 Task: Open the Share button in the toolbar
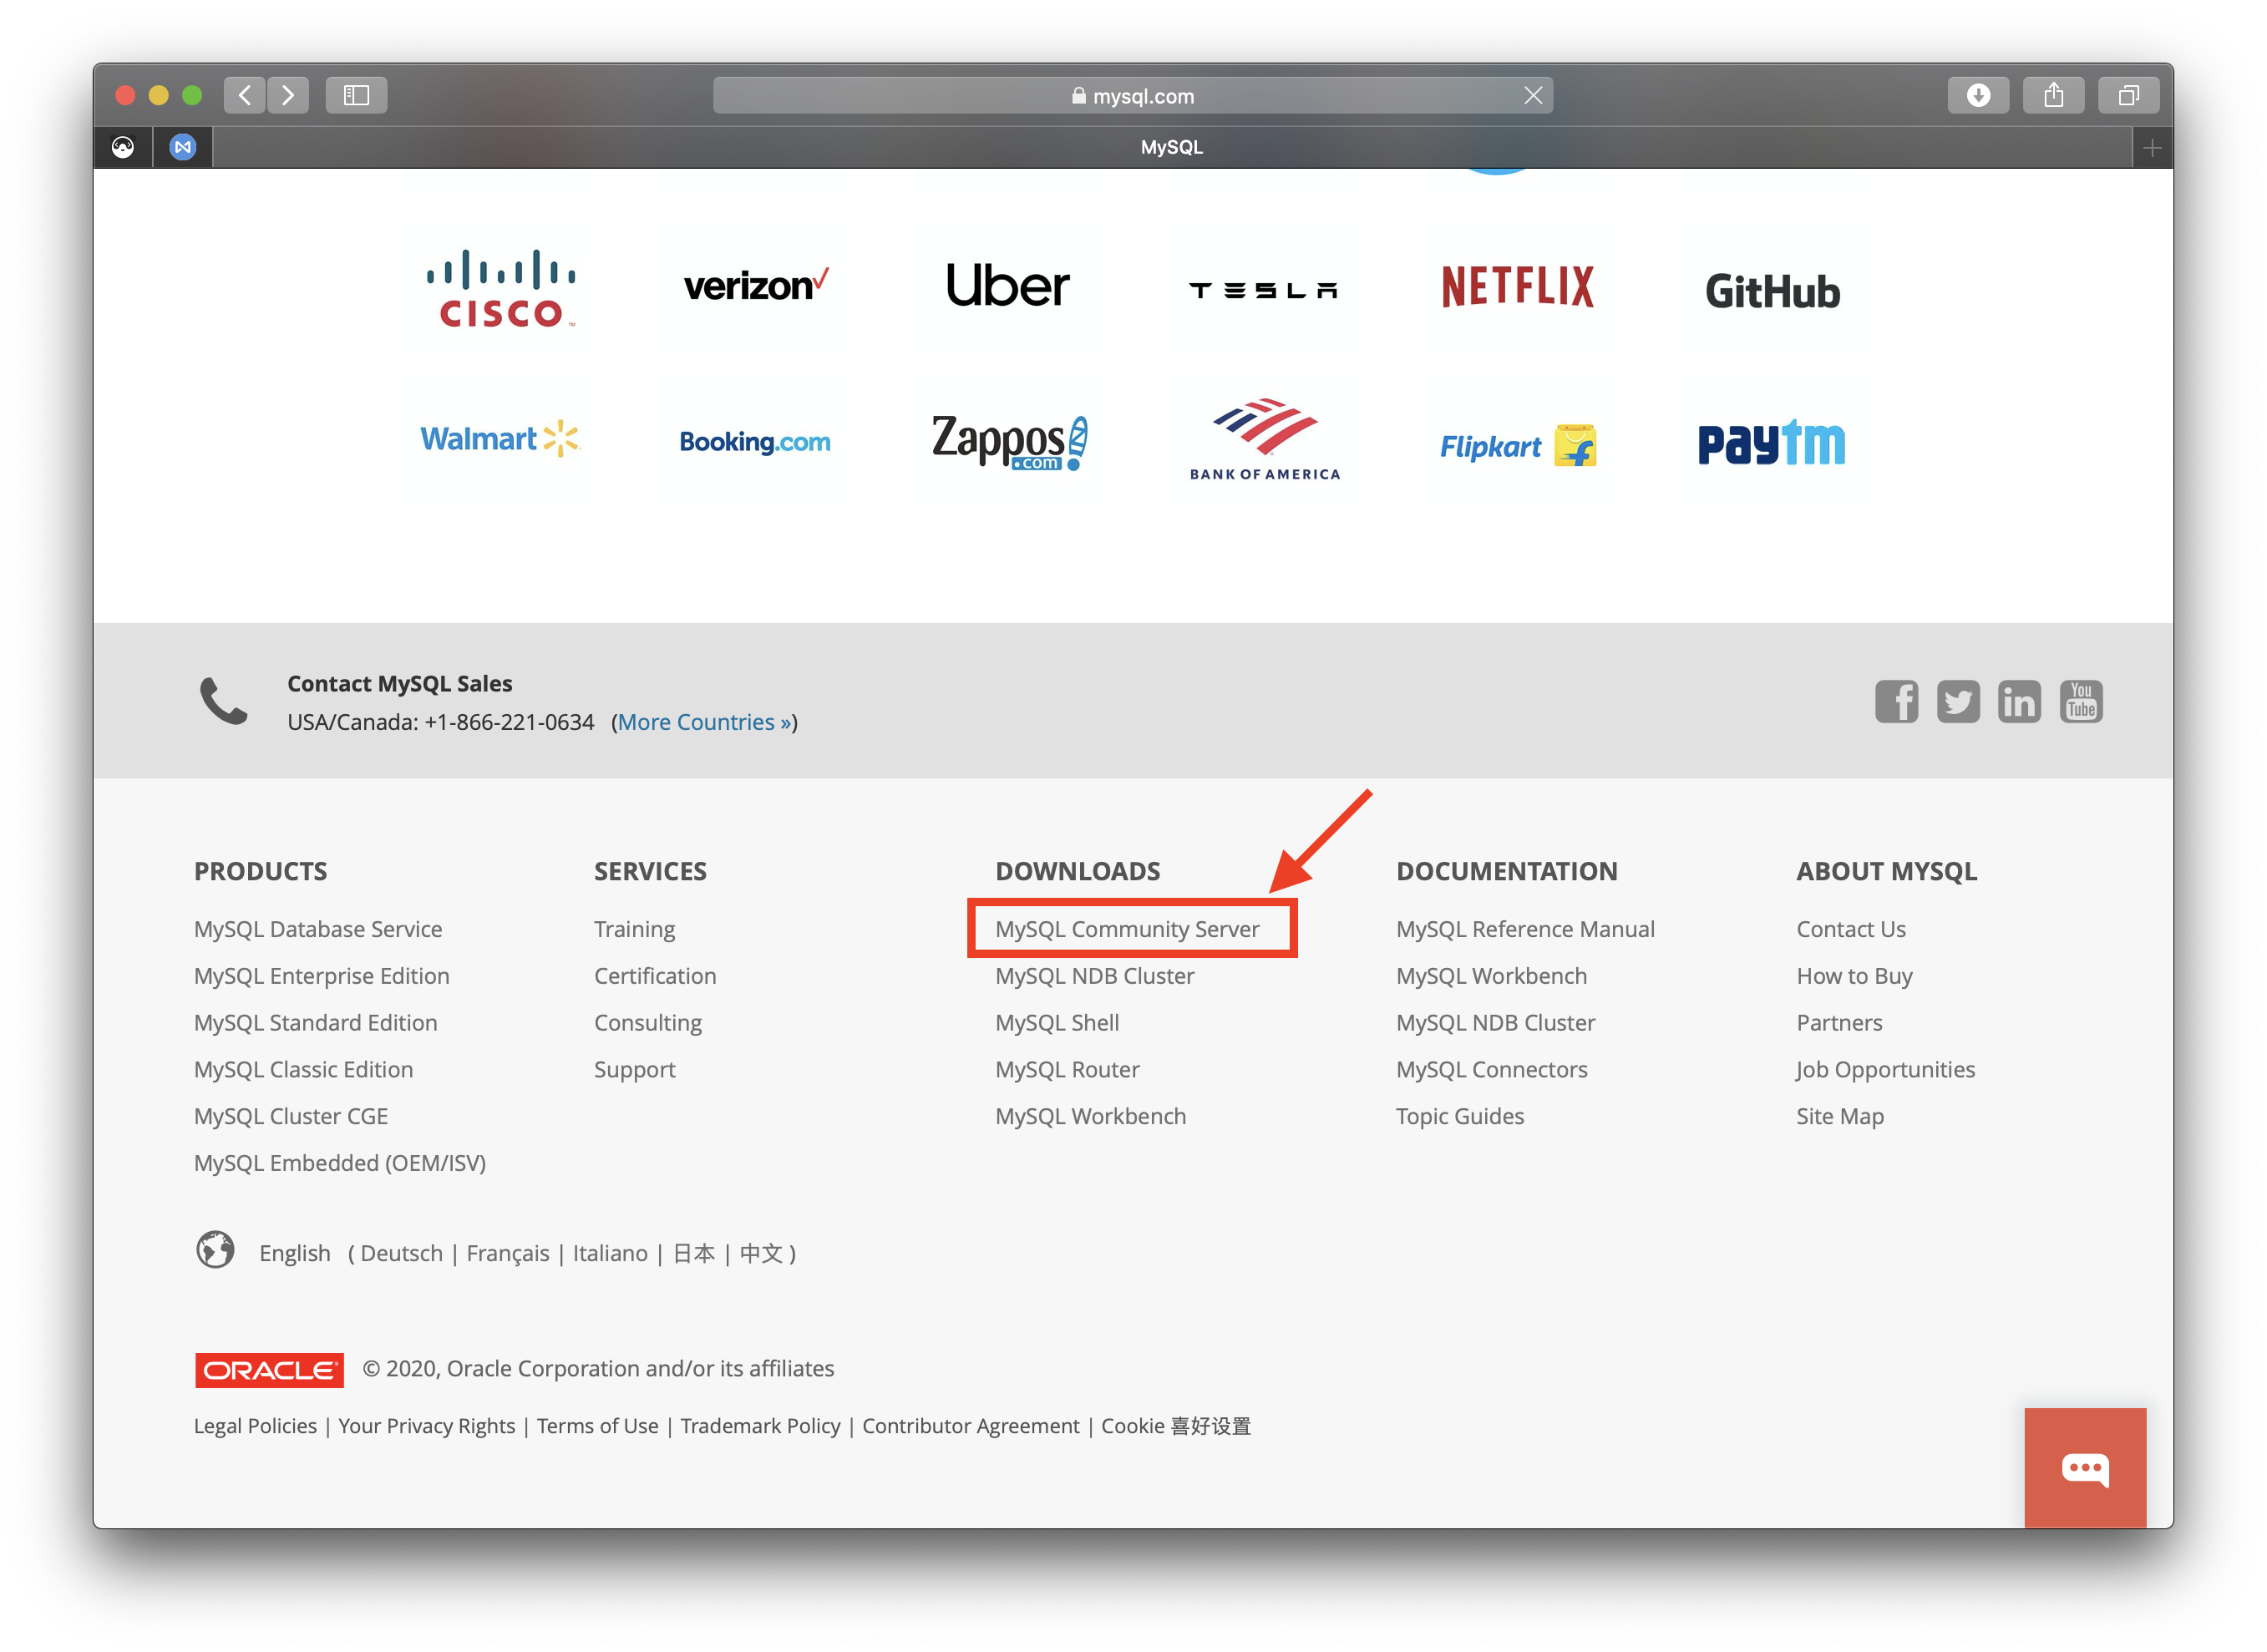[2052, 95]
